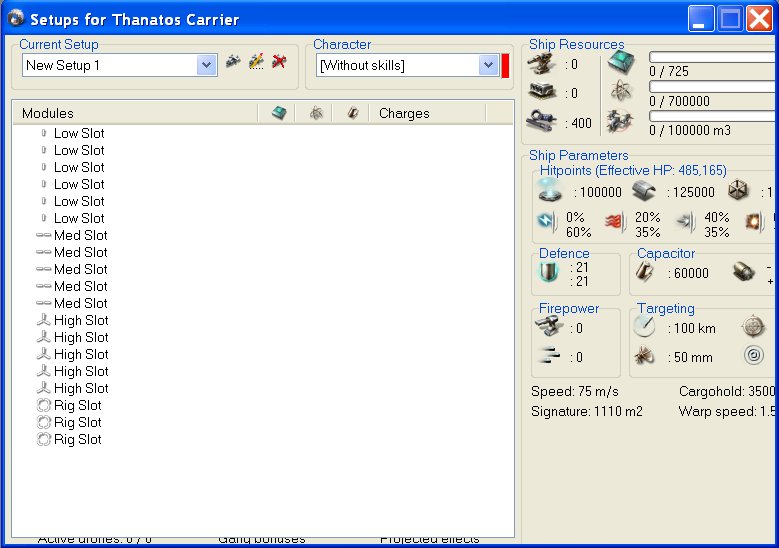779x548 pixels.
Task: Click the EM resistance icon showing 0% and 60%
Action: click(x=547, y=221)
